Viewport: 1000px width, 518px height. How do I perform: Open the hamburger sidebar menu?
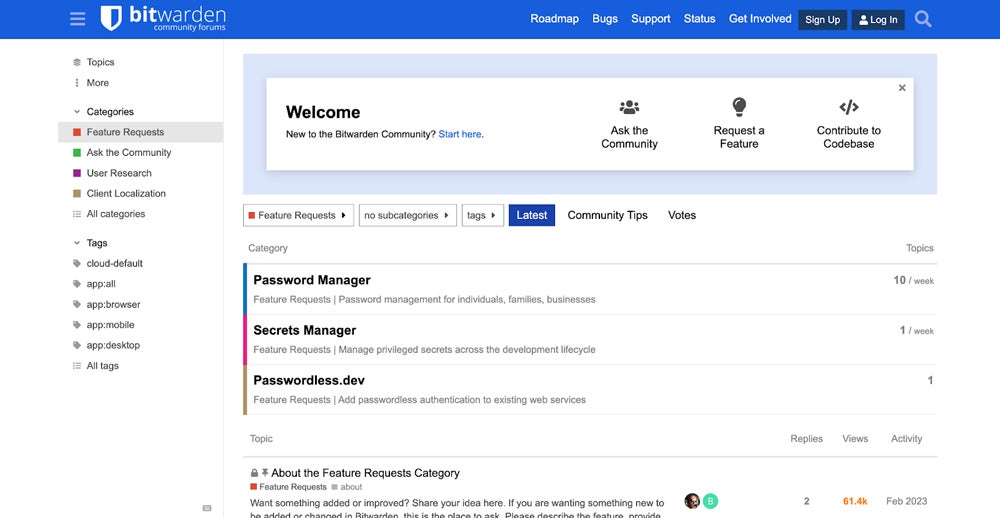77,19
